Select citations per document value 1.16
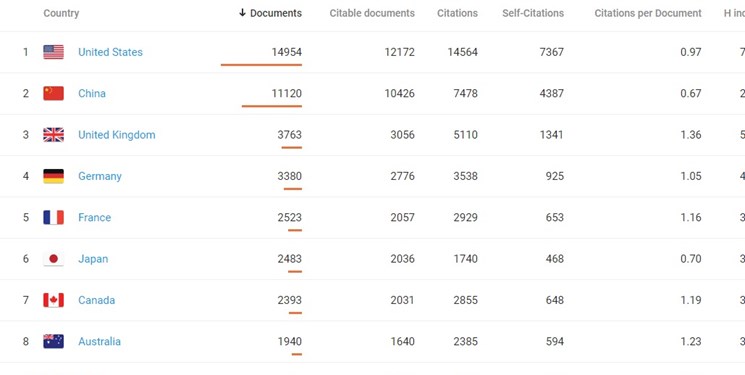Image resolution: width=745 pixels, height=375 pixels. click(x=691, y=217)
